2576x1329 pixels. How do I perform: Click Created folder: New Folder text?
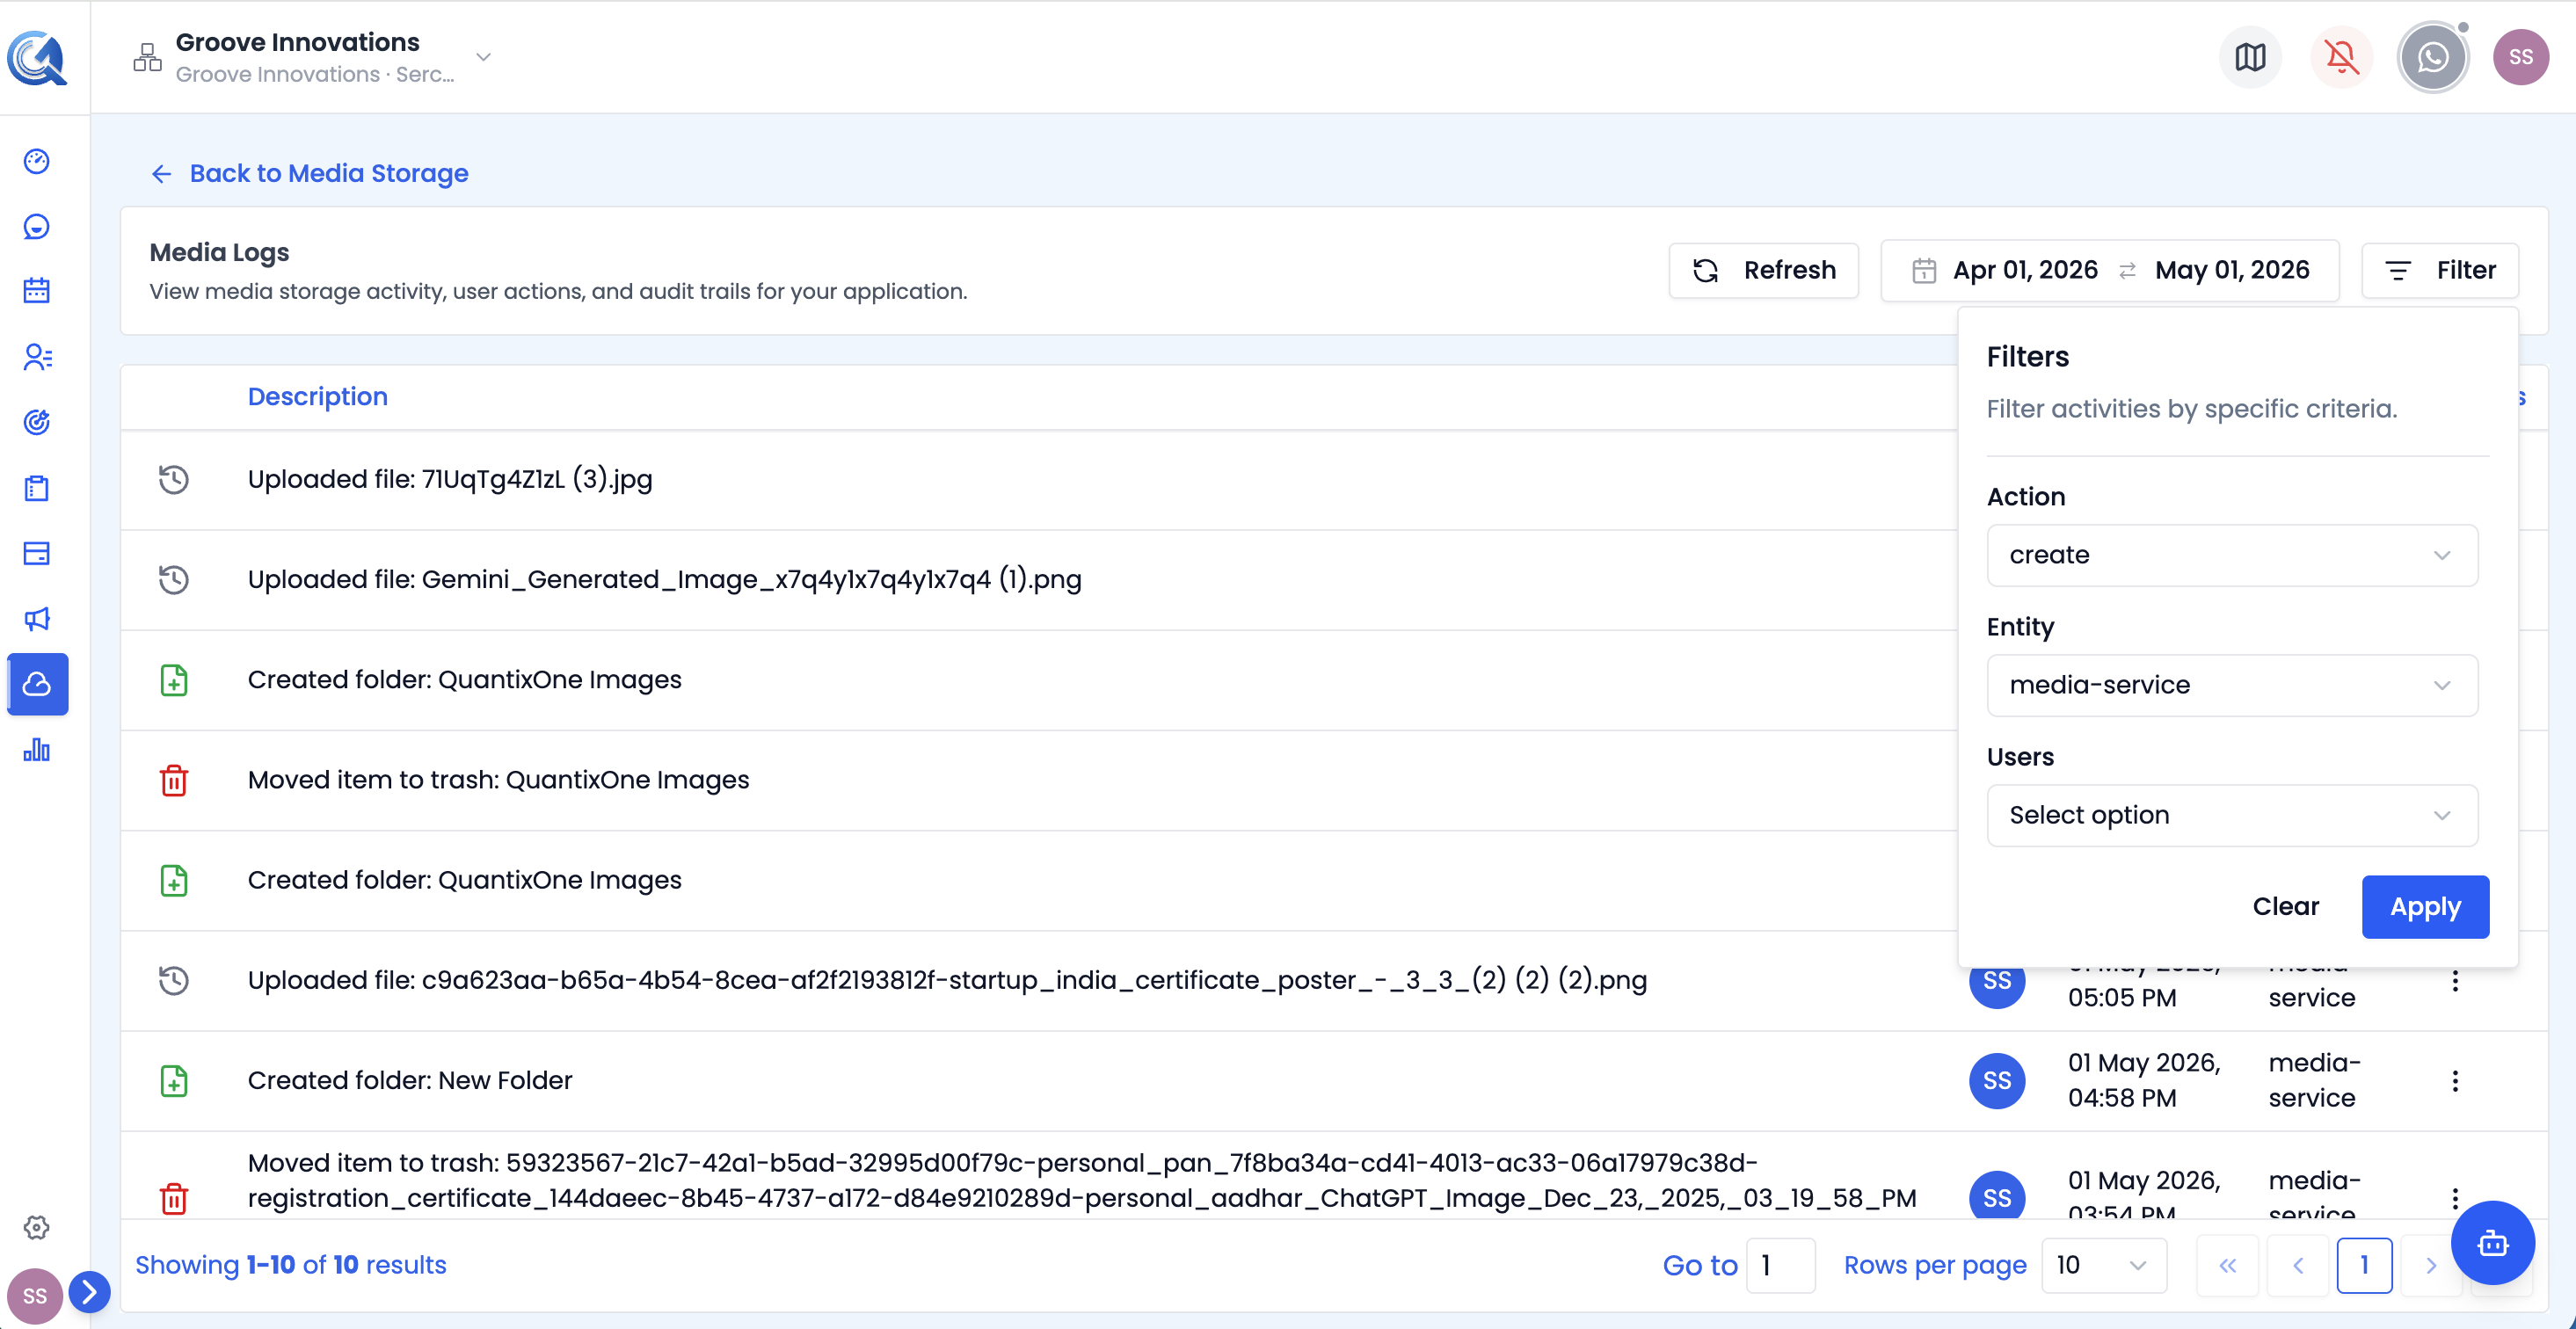click(x=409, y=1081)
